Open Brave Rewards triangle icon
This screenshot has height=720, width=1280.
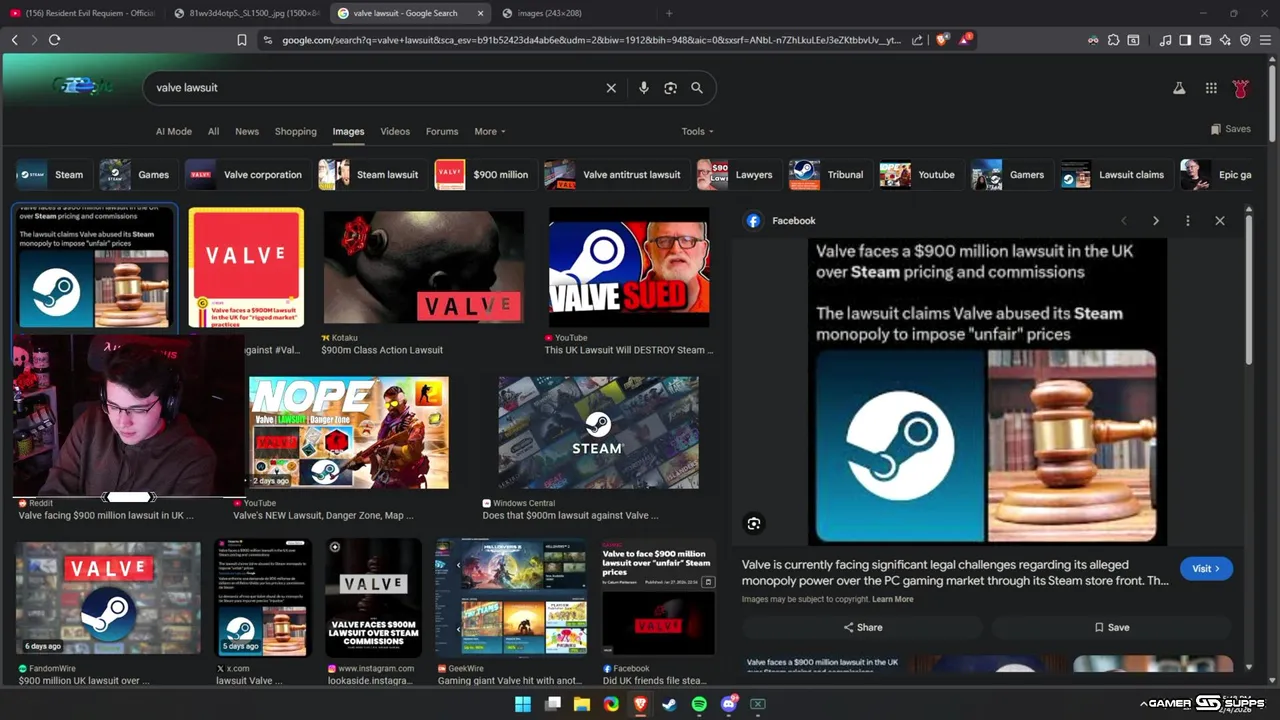(966, 39)
